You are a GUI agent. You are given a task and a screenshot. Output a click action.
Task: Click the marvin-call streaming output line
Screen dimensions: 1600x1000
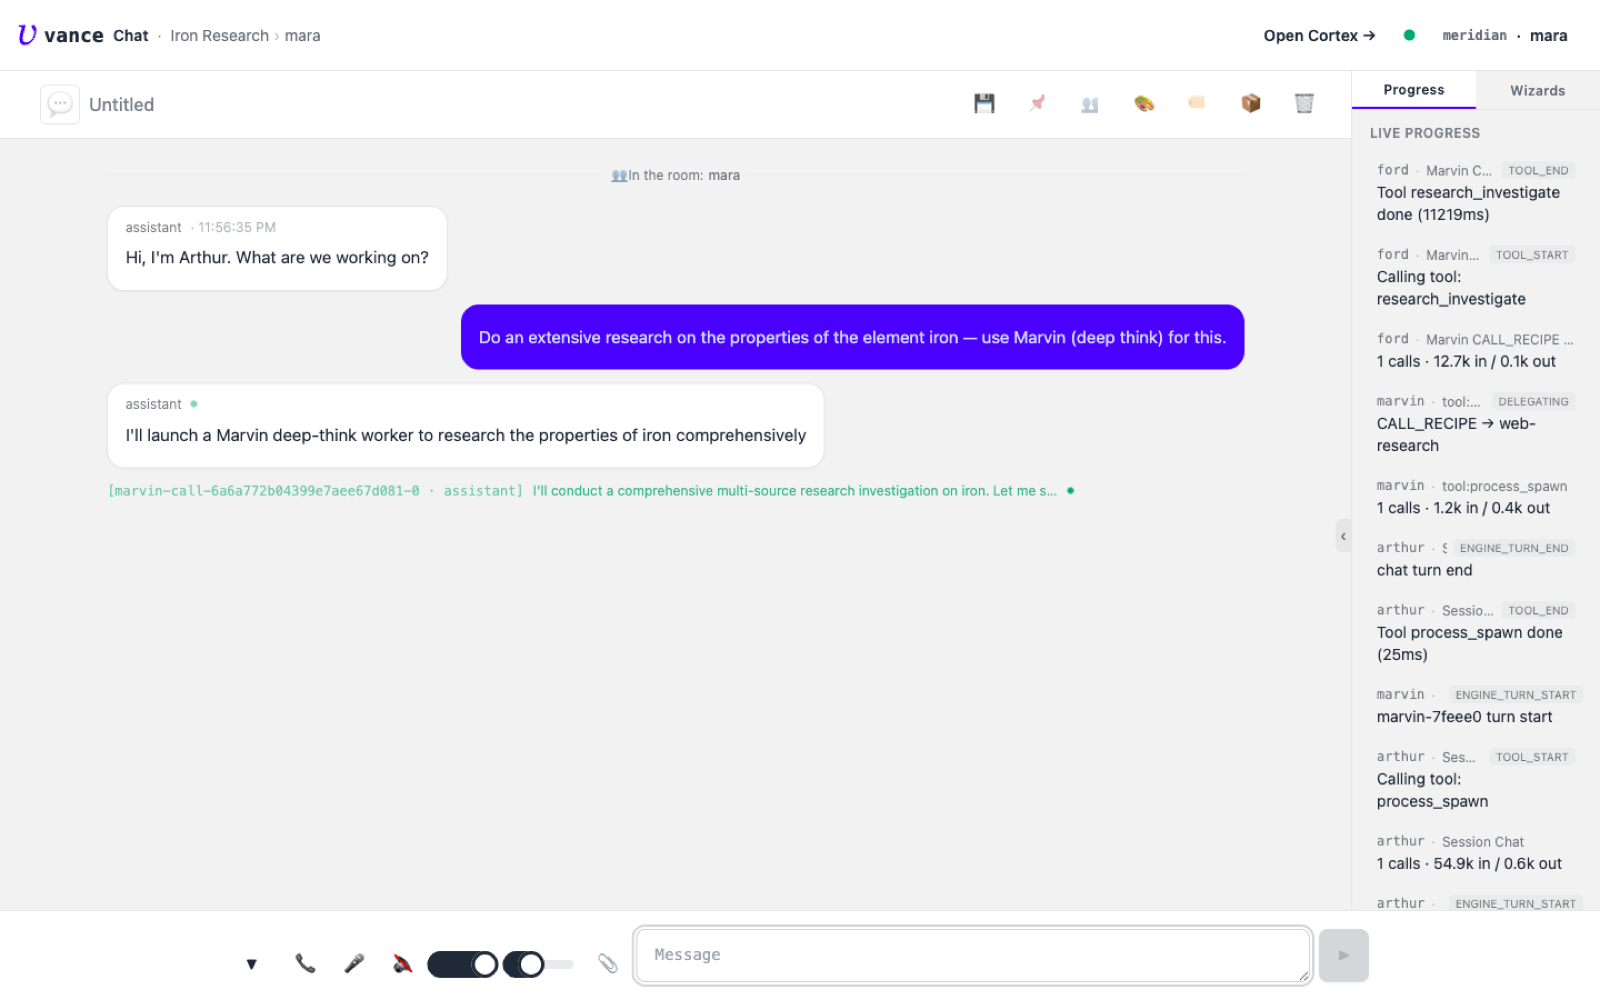pyautogui.click(x=591, y=491)
